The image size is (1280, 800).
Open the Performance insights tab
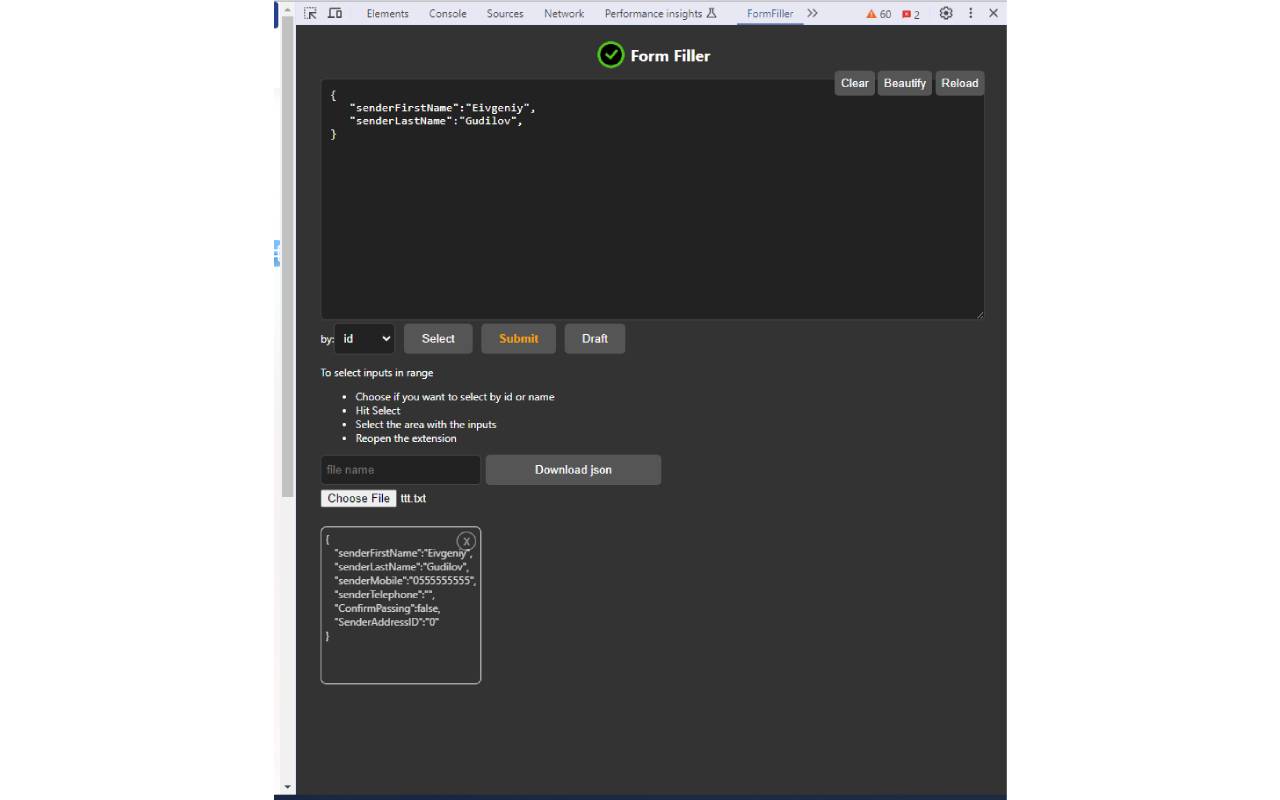(661, 13)
